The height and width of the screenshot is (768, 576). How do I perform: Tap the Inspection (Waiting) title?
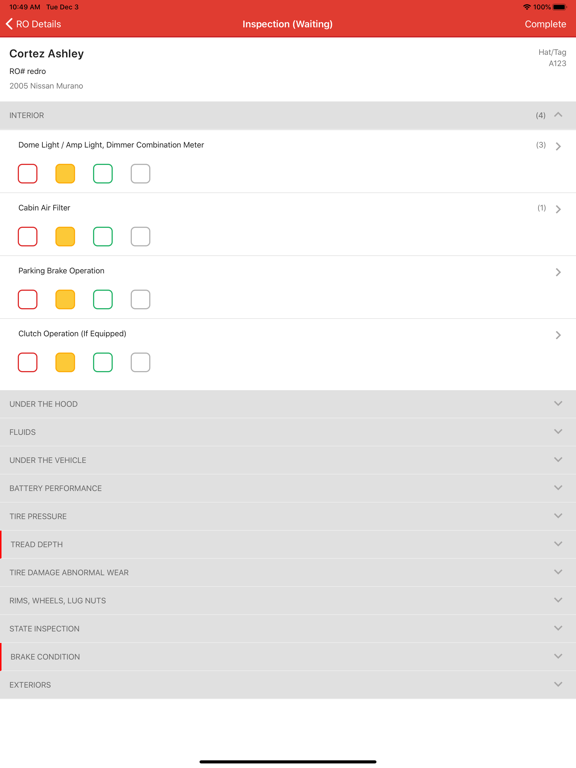[288, 24]
